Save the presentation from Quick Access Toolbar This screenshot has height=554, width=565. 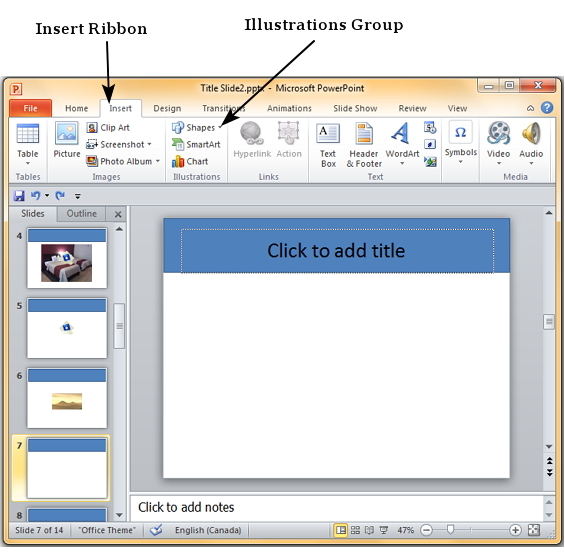click(19, 196)
